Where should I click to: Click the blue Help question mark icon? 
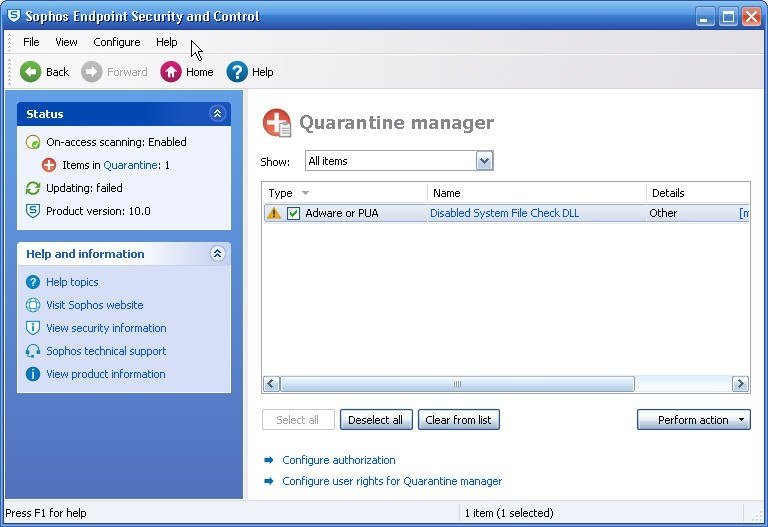237,72
